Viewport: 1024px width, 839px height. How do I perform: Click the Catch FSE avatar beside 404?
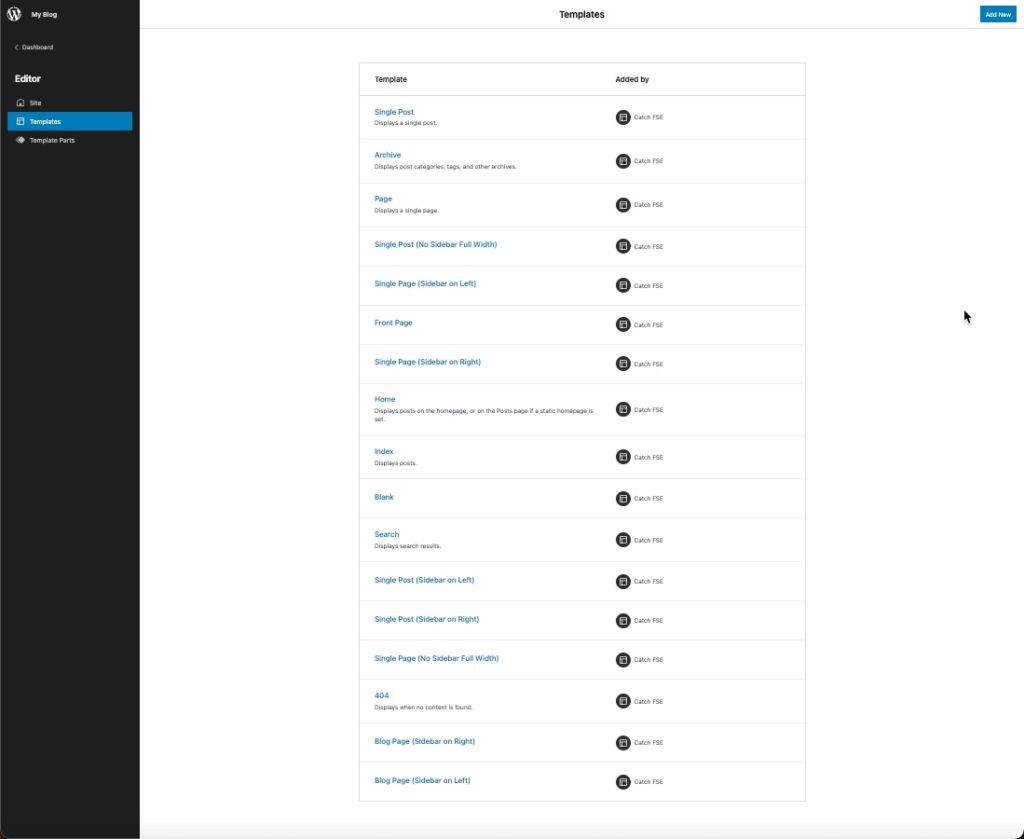click(621, 701)
